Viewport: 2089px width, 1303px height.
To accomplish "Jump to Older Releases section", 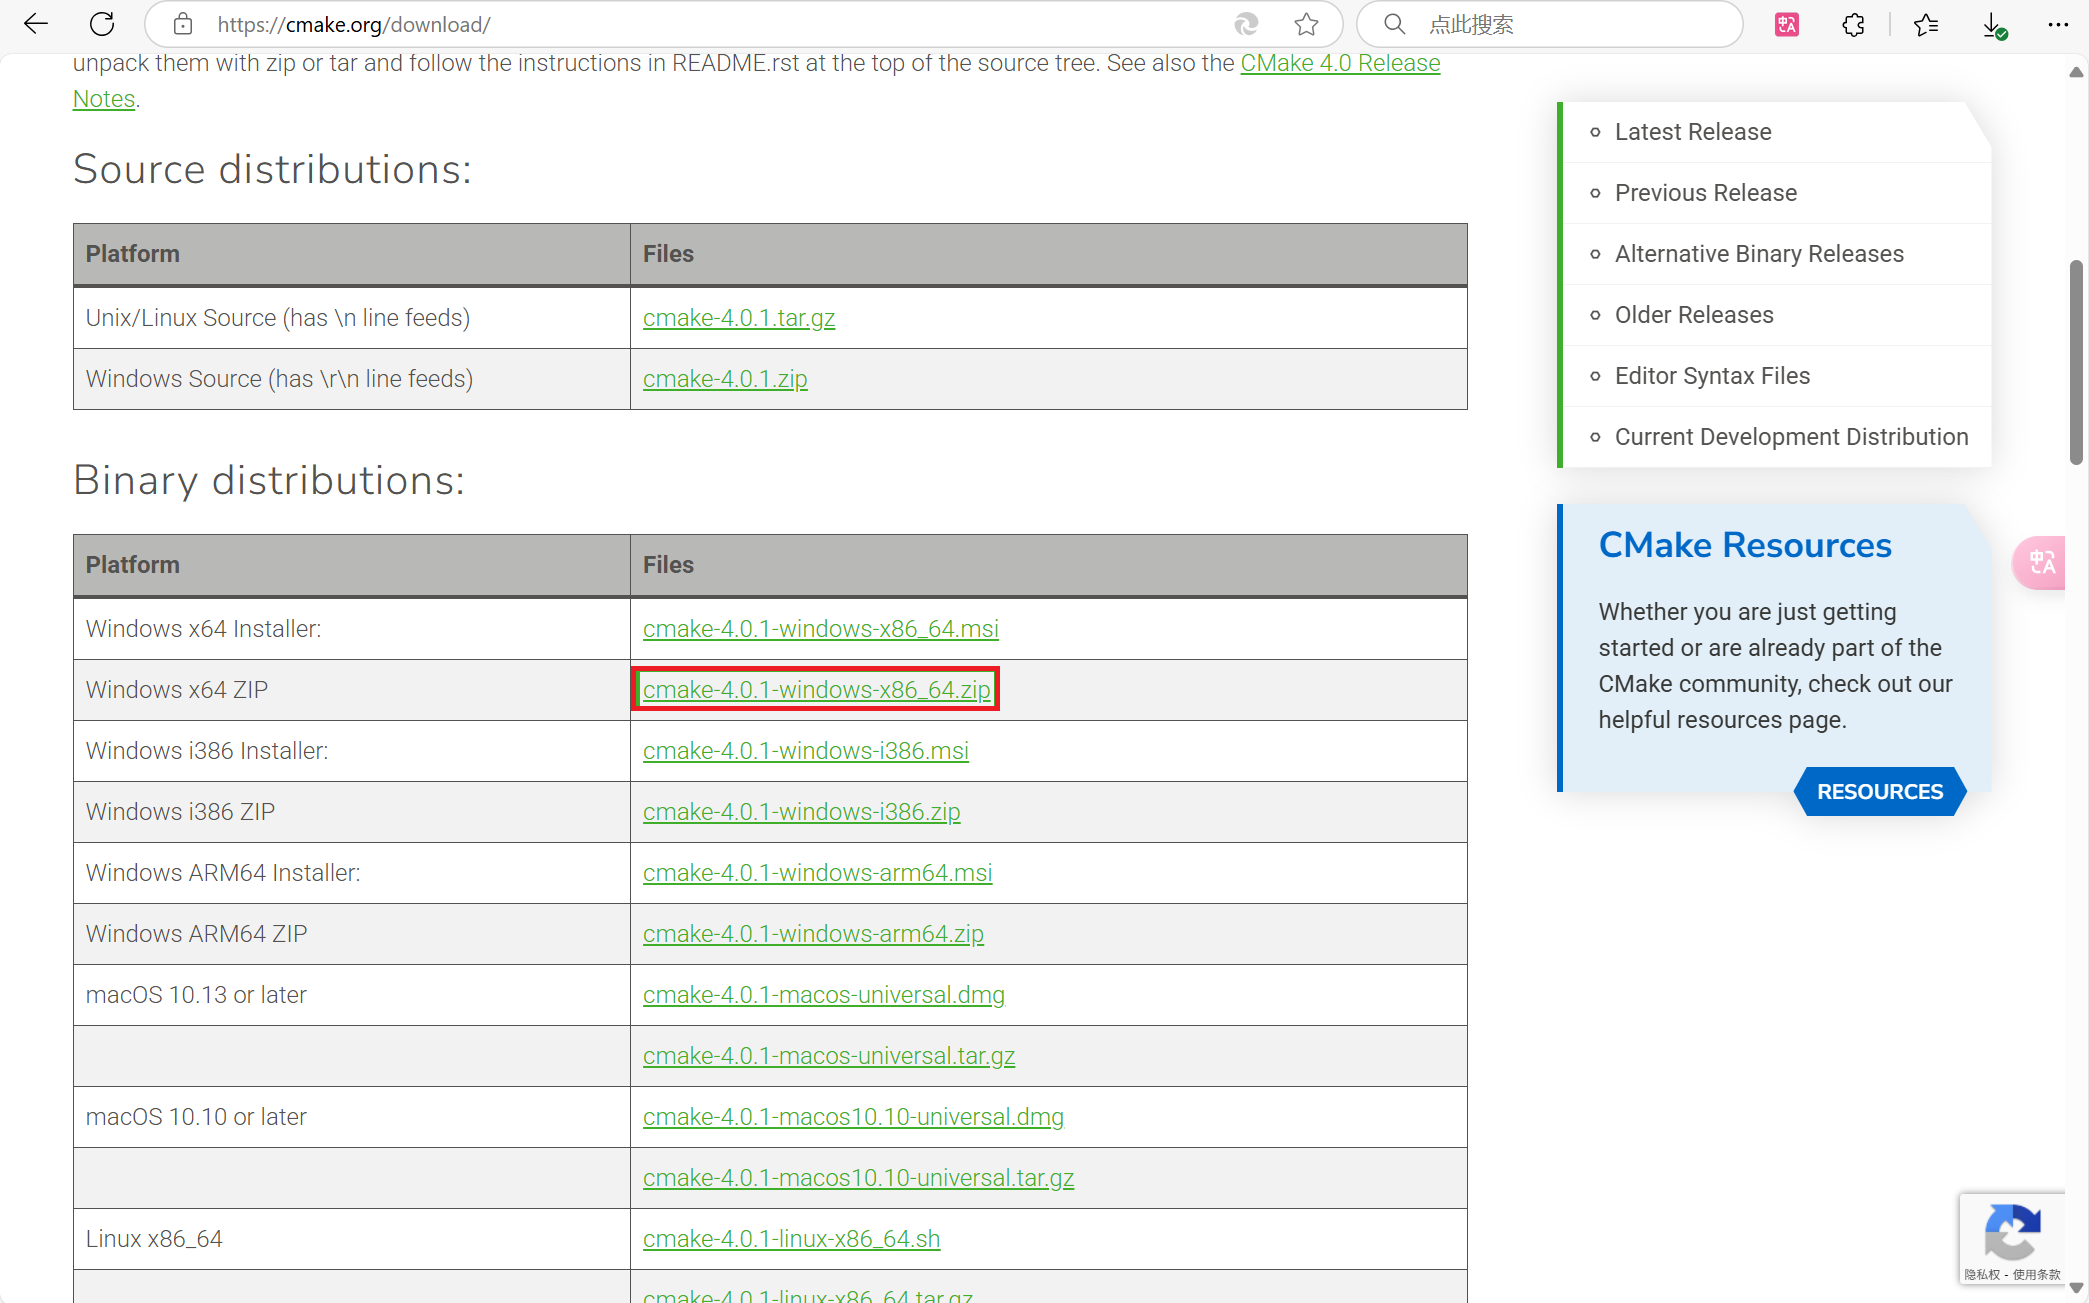I will 1693,315.
